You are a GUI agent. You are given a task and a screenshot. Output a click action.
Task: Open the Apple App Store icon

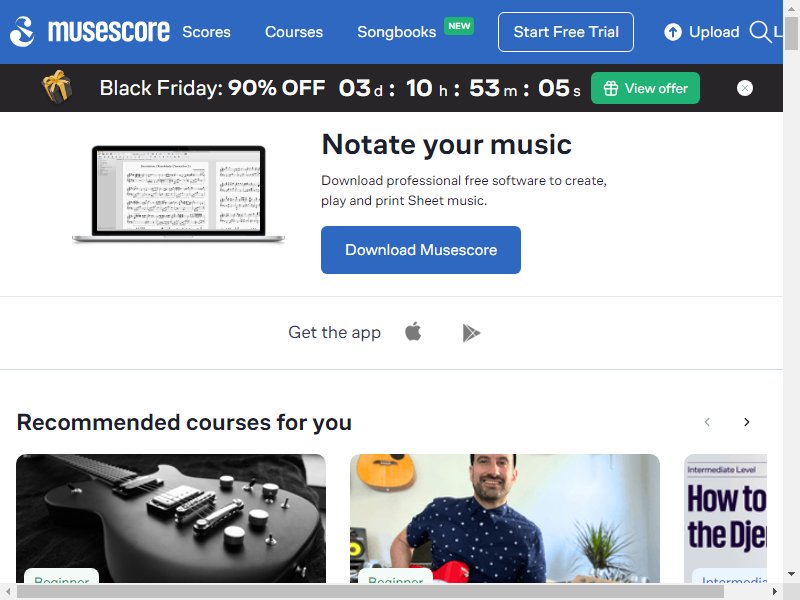[x=413, y=332]
